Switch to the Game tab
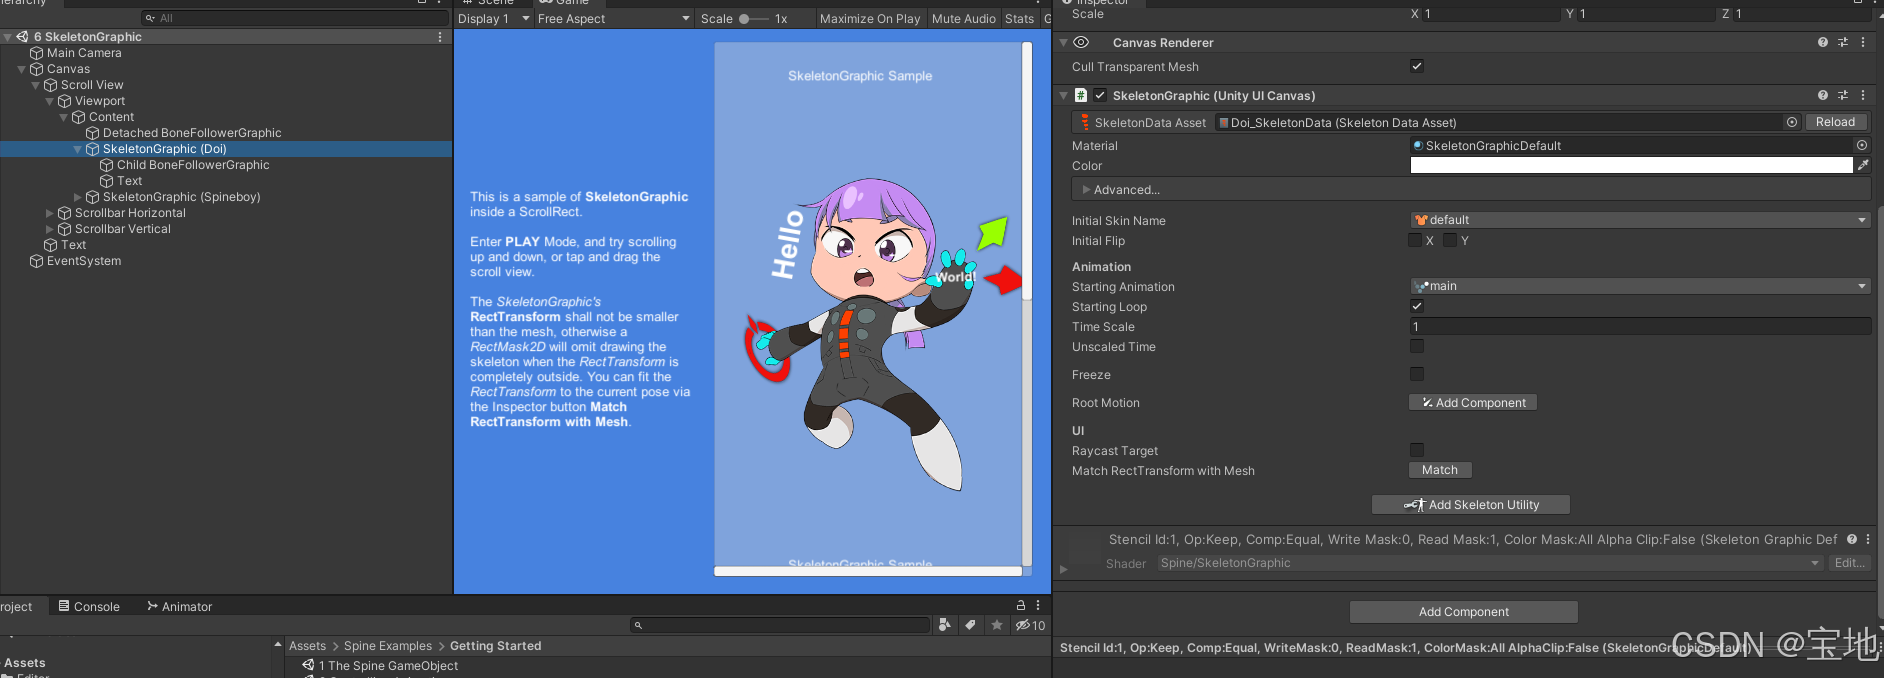This screenshot has height=678, width=1884. coord(565,3)
